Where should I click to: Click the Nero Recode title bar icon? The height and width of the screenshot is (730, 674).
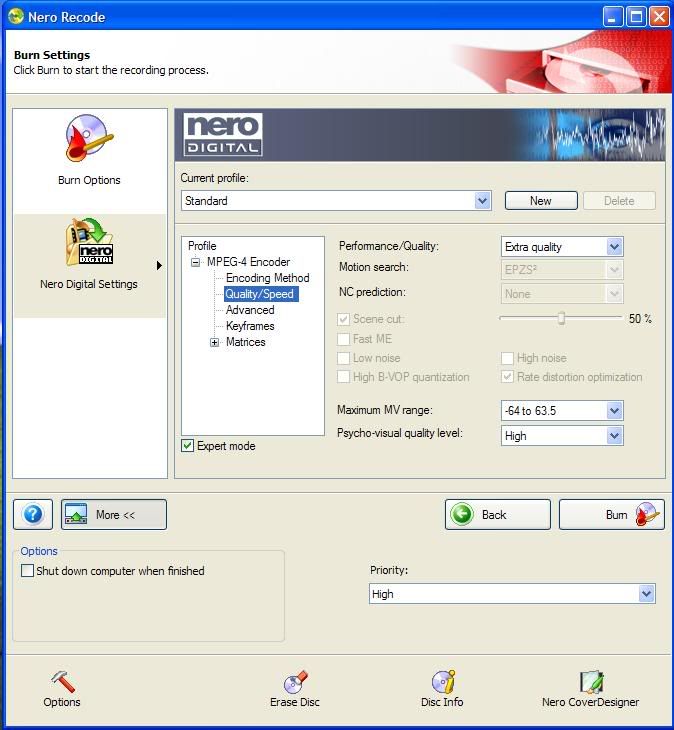pos(16,17)
